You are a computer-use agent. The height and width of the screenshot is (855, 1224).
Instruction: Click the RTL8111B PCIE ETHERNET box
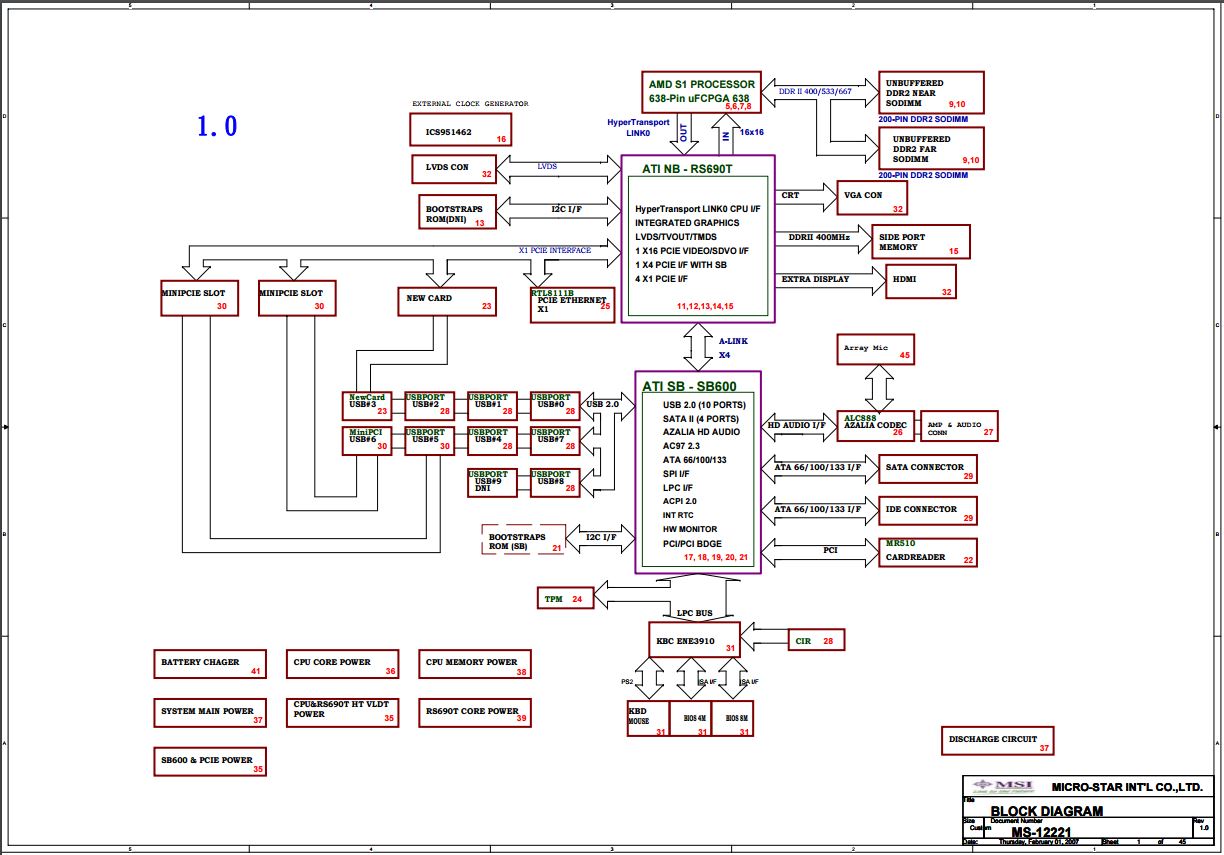(x=571, y=304)
